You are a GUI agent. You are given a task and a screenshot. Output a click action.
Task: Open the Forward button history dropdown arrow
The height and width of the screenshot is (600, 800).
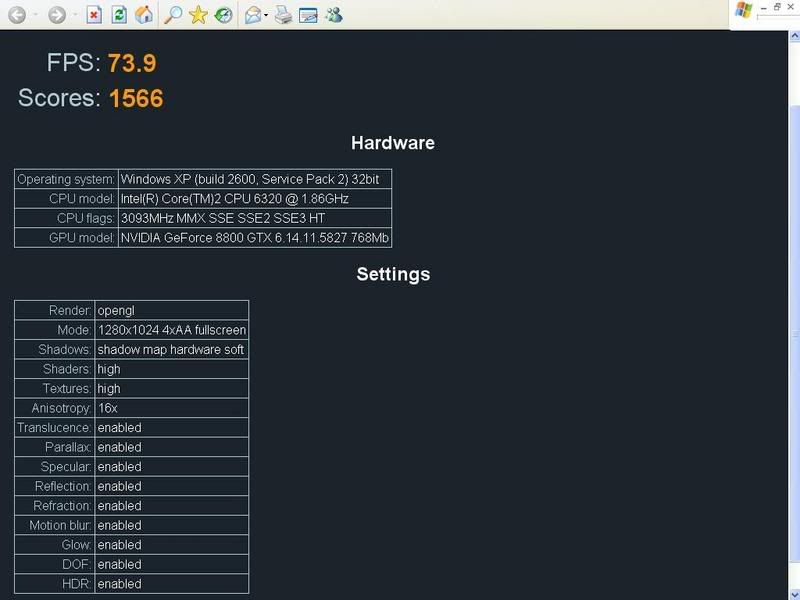[x=75, y=15]
